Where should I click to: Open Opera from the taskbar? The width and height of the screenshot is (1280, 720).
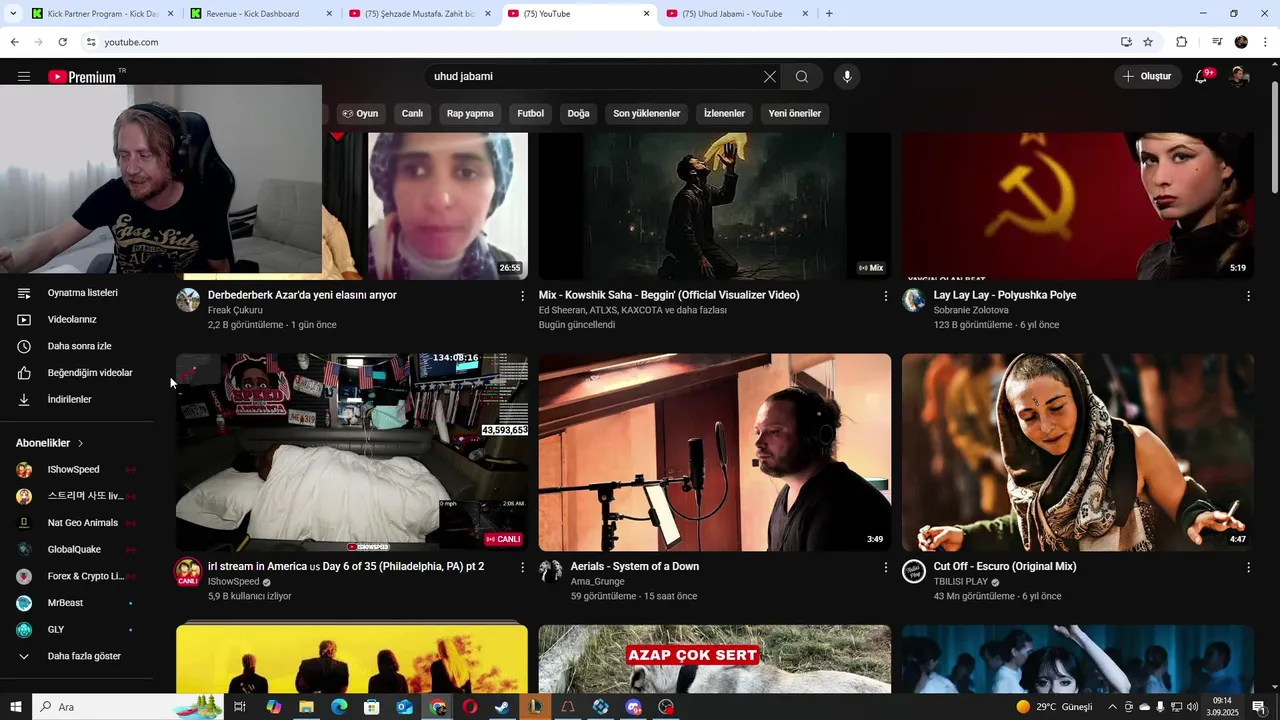tap(469, 707)
